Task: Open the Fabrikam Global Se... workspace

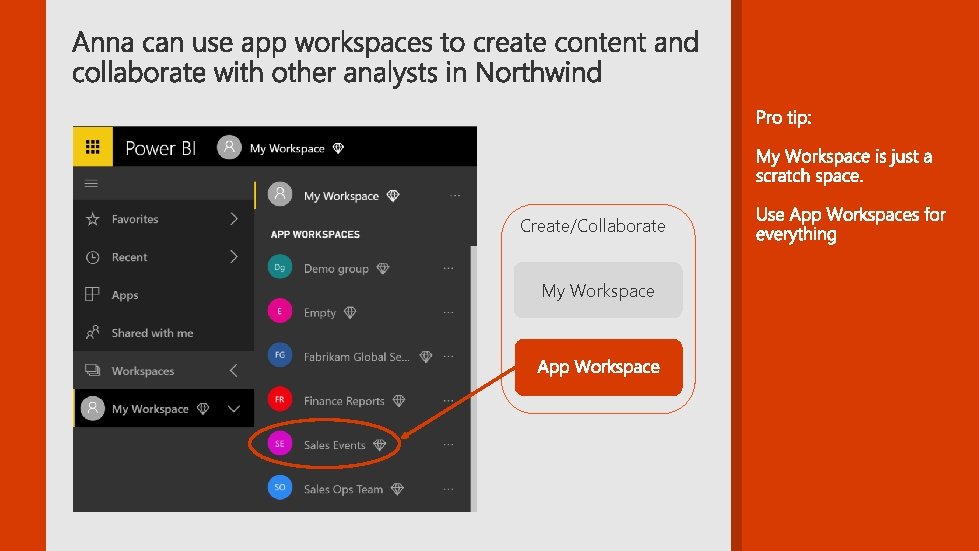Action: 362,357
